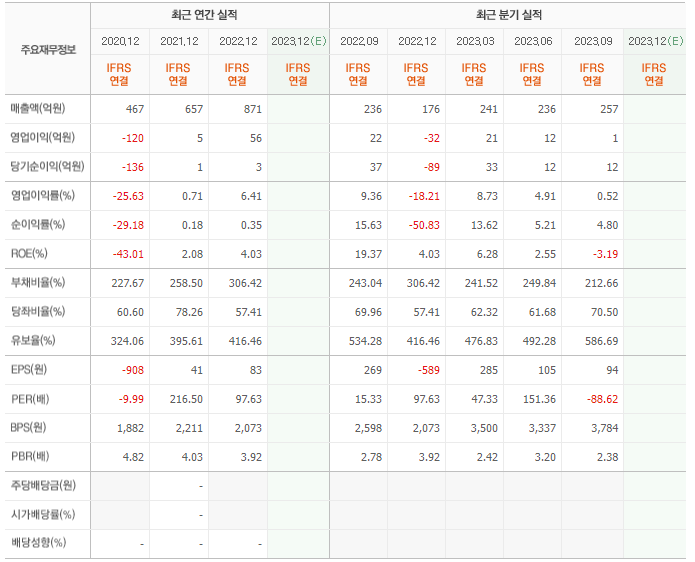Click 영업이익률 value -25.63
695x562 pixels.
[129, 196]
